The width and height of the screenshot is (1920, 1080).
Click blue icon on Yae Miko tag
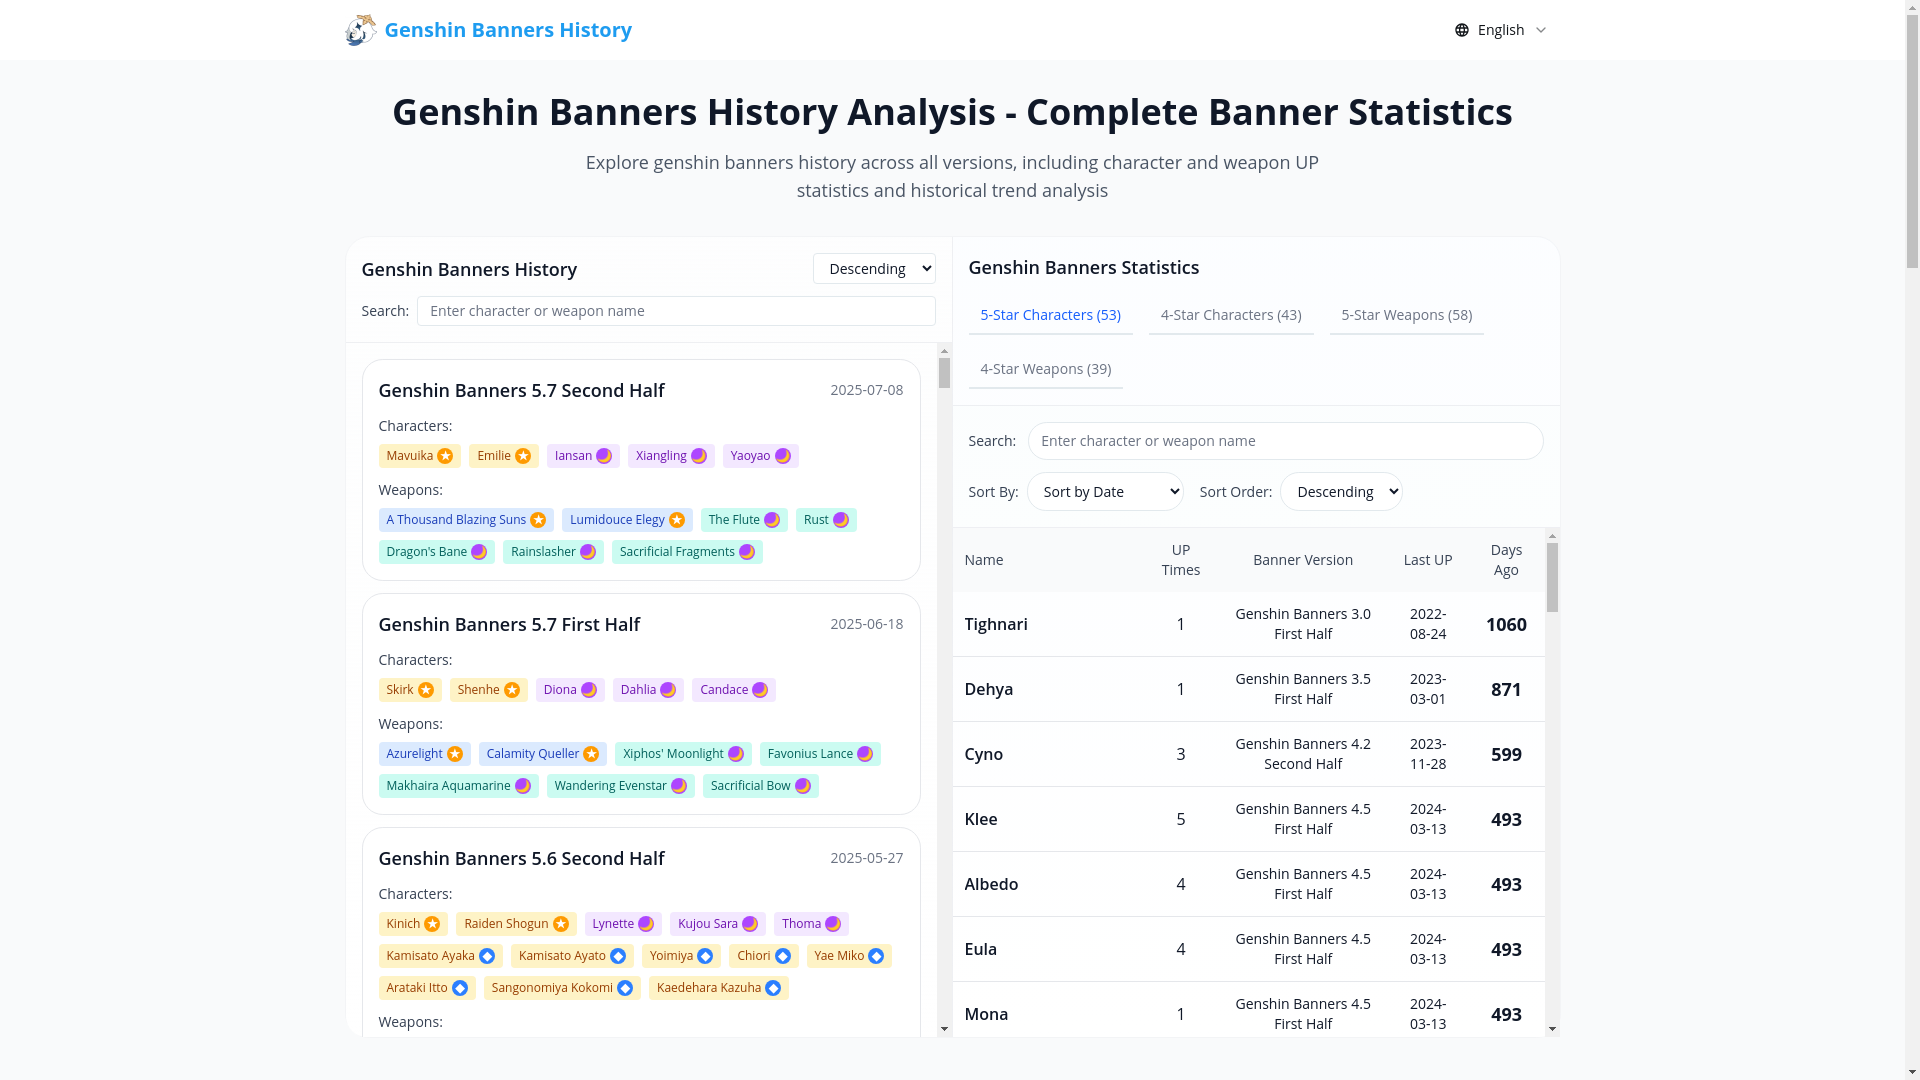(876, 956)
